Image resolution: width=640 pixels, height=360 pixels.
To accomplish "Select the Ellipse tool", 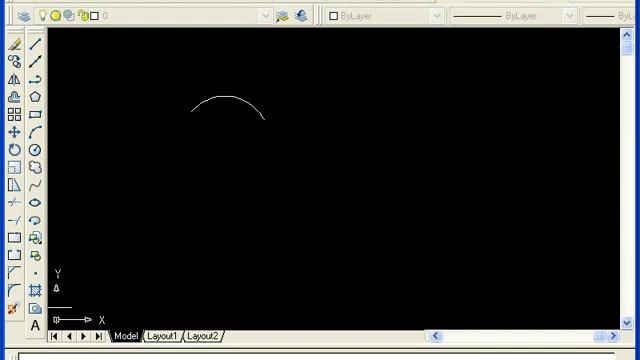I will pyautogui.click(x=35, y=202).
